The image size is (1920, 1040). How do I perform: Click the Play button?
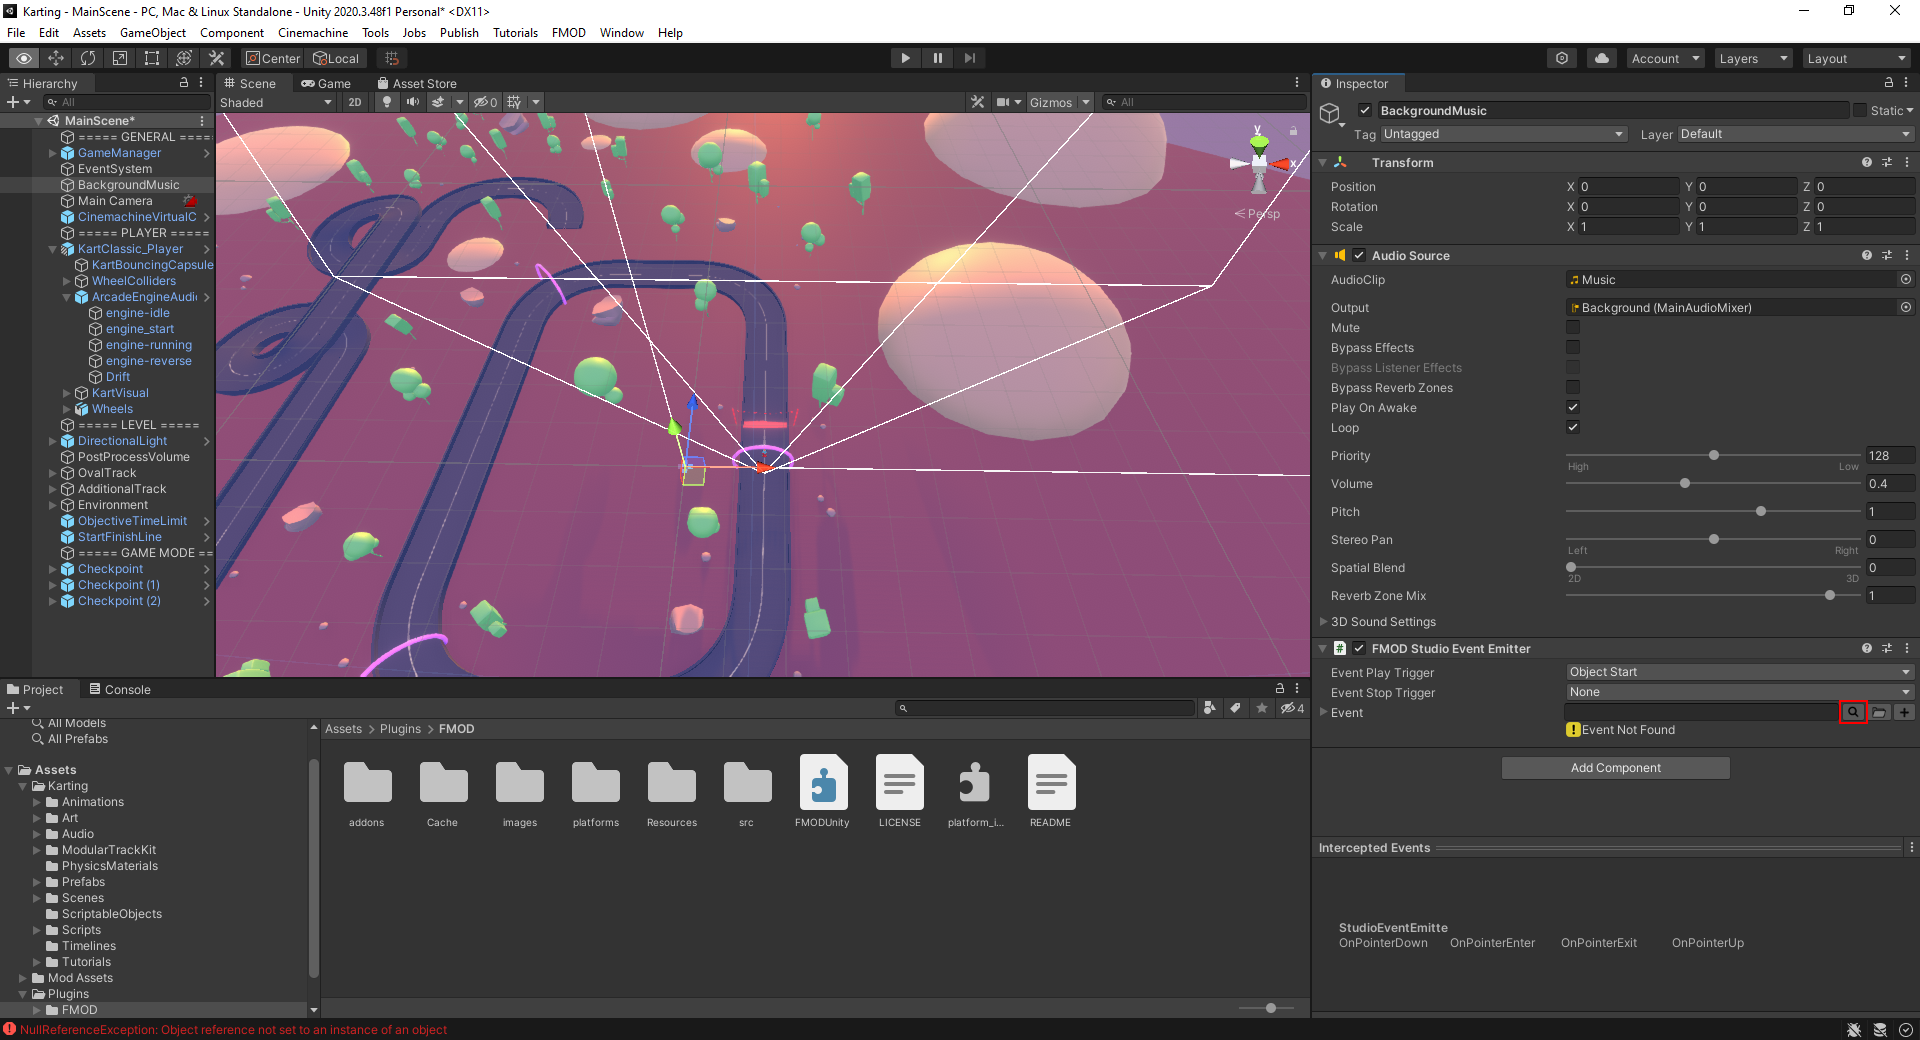tap(905, 58)
